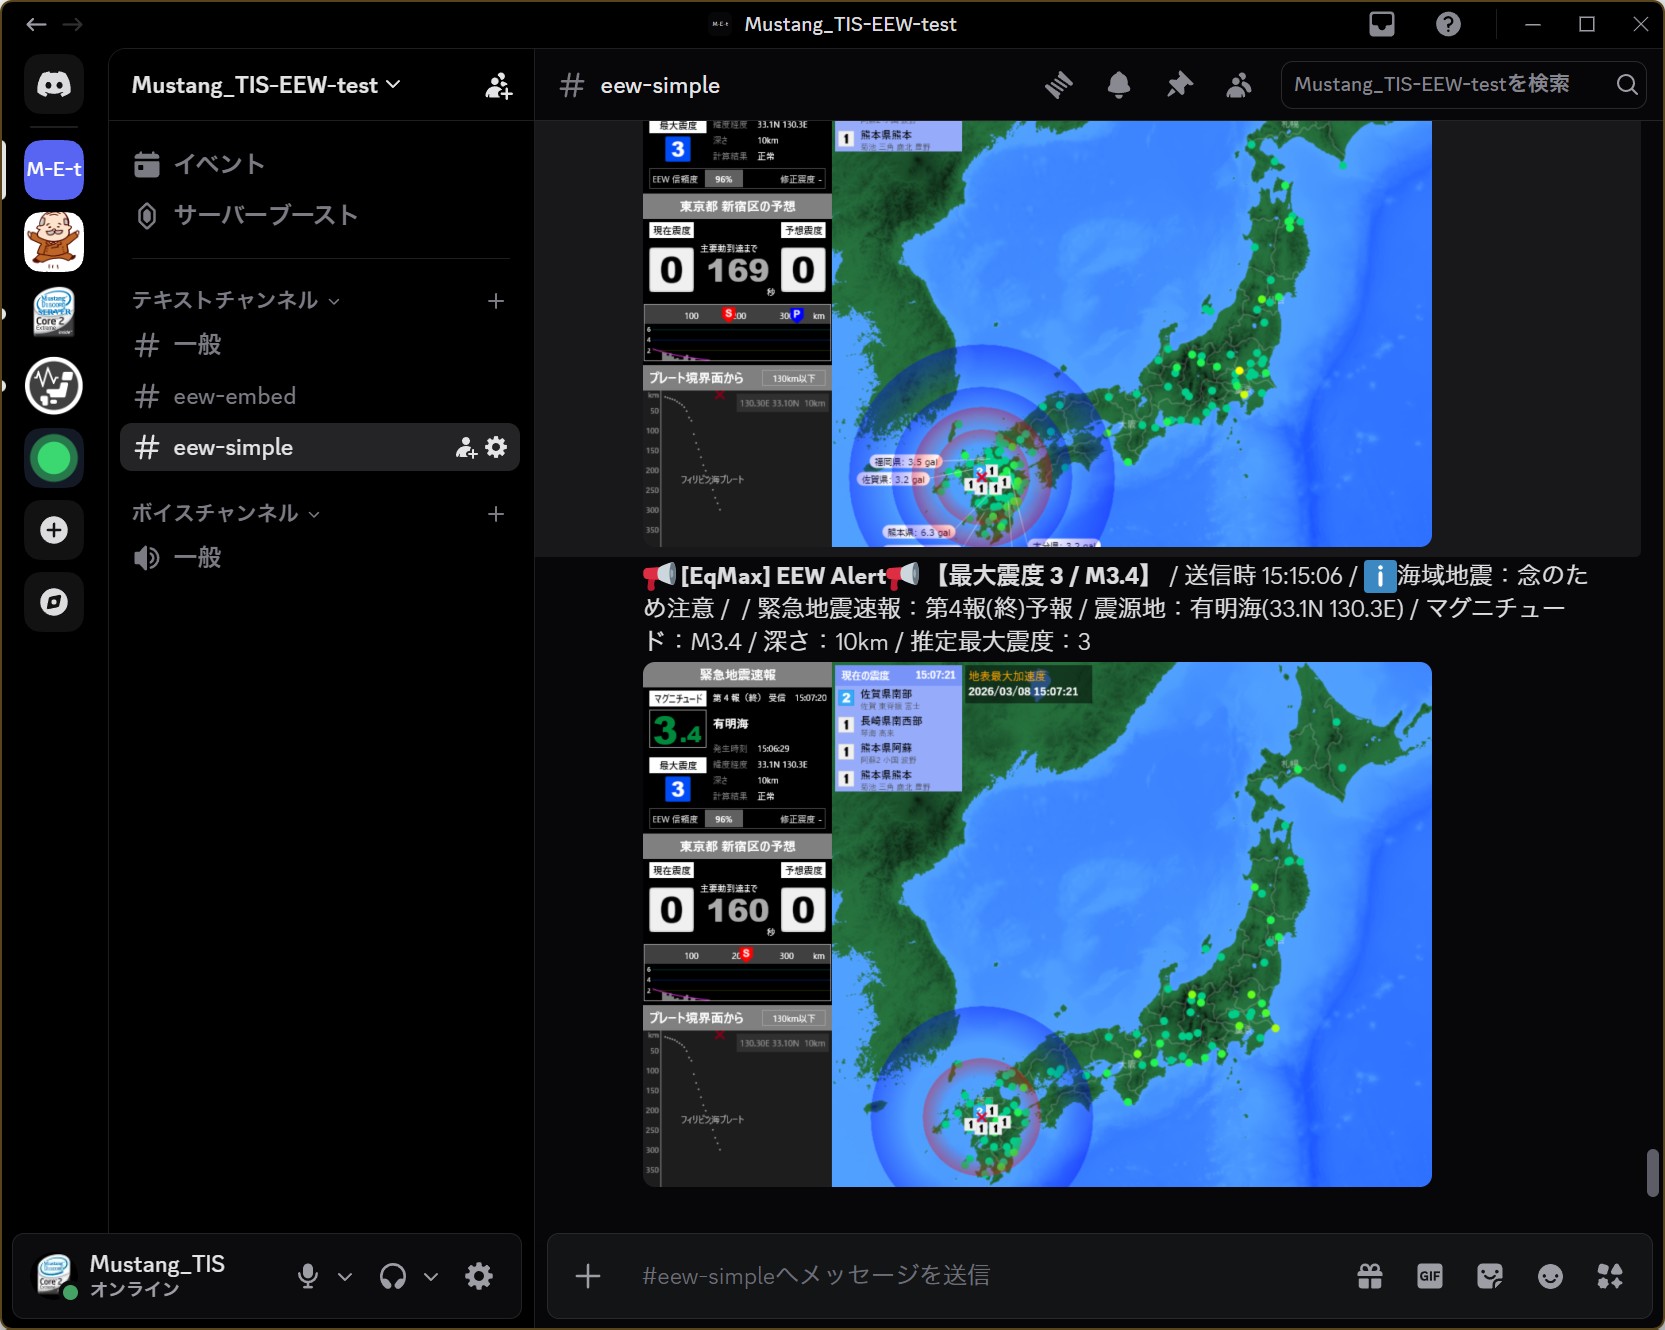Viewport: 1665px width, 1330px height.
Task: Click the chat scrollbar thumb
Action: click(1653, 1172)
